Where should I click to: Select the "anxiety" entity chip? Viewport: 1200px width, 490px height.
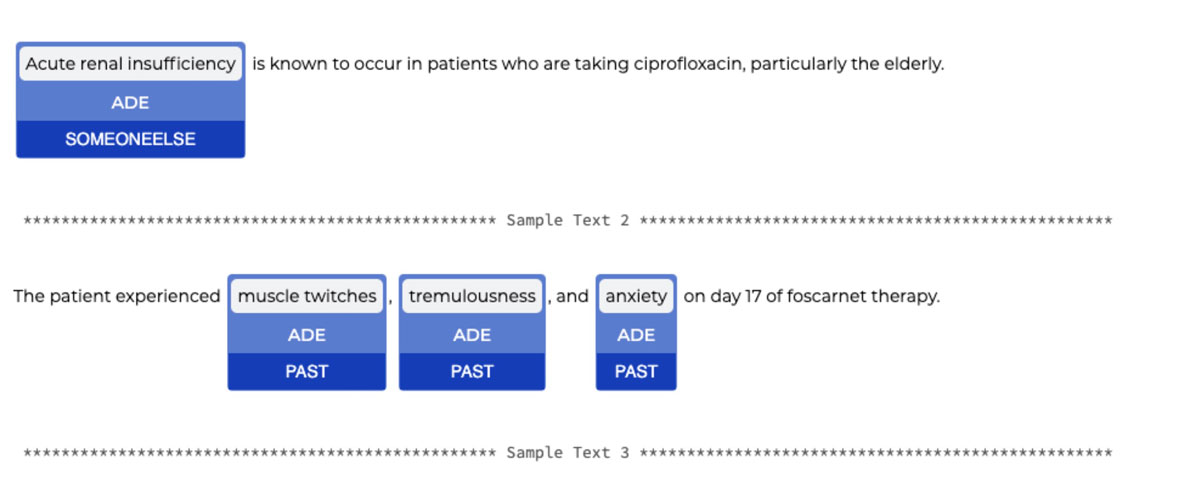tap(636, 296)
